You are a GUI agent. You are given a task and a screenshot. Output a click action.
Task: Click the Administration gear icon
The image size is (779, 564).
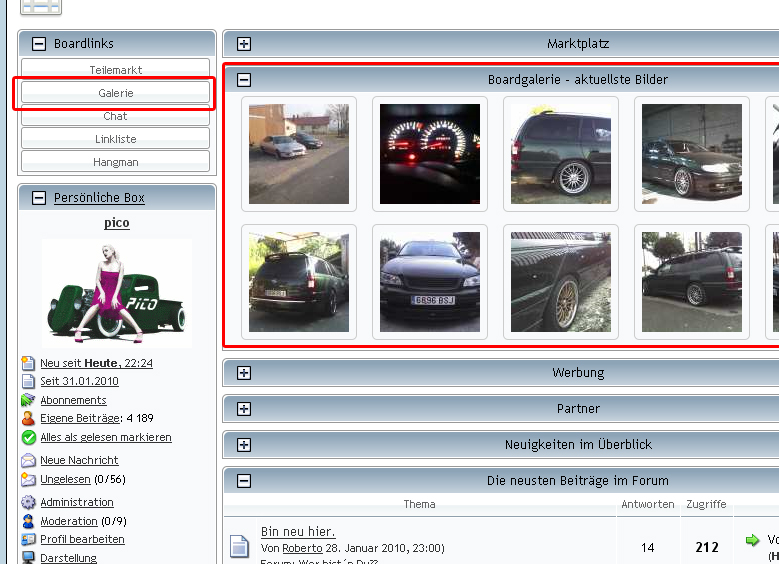28,502
